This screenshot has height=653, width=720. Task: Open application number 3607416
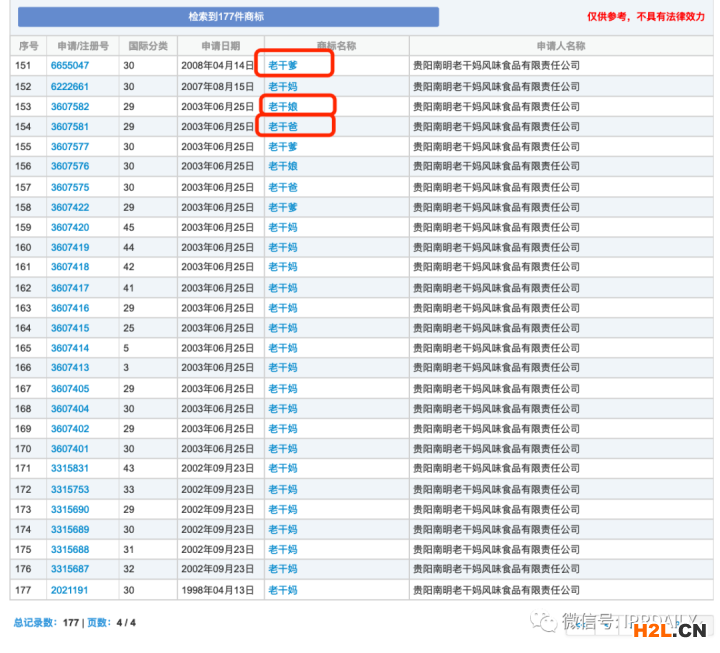[70, 308]
